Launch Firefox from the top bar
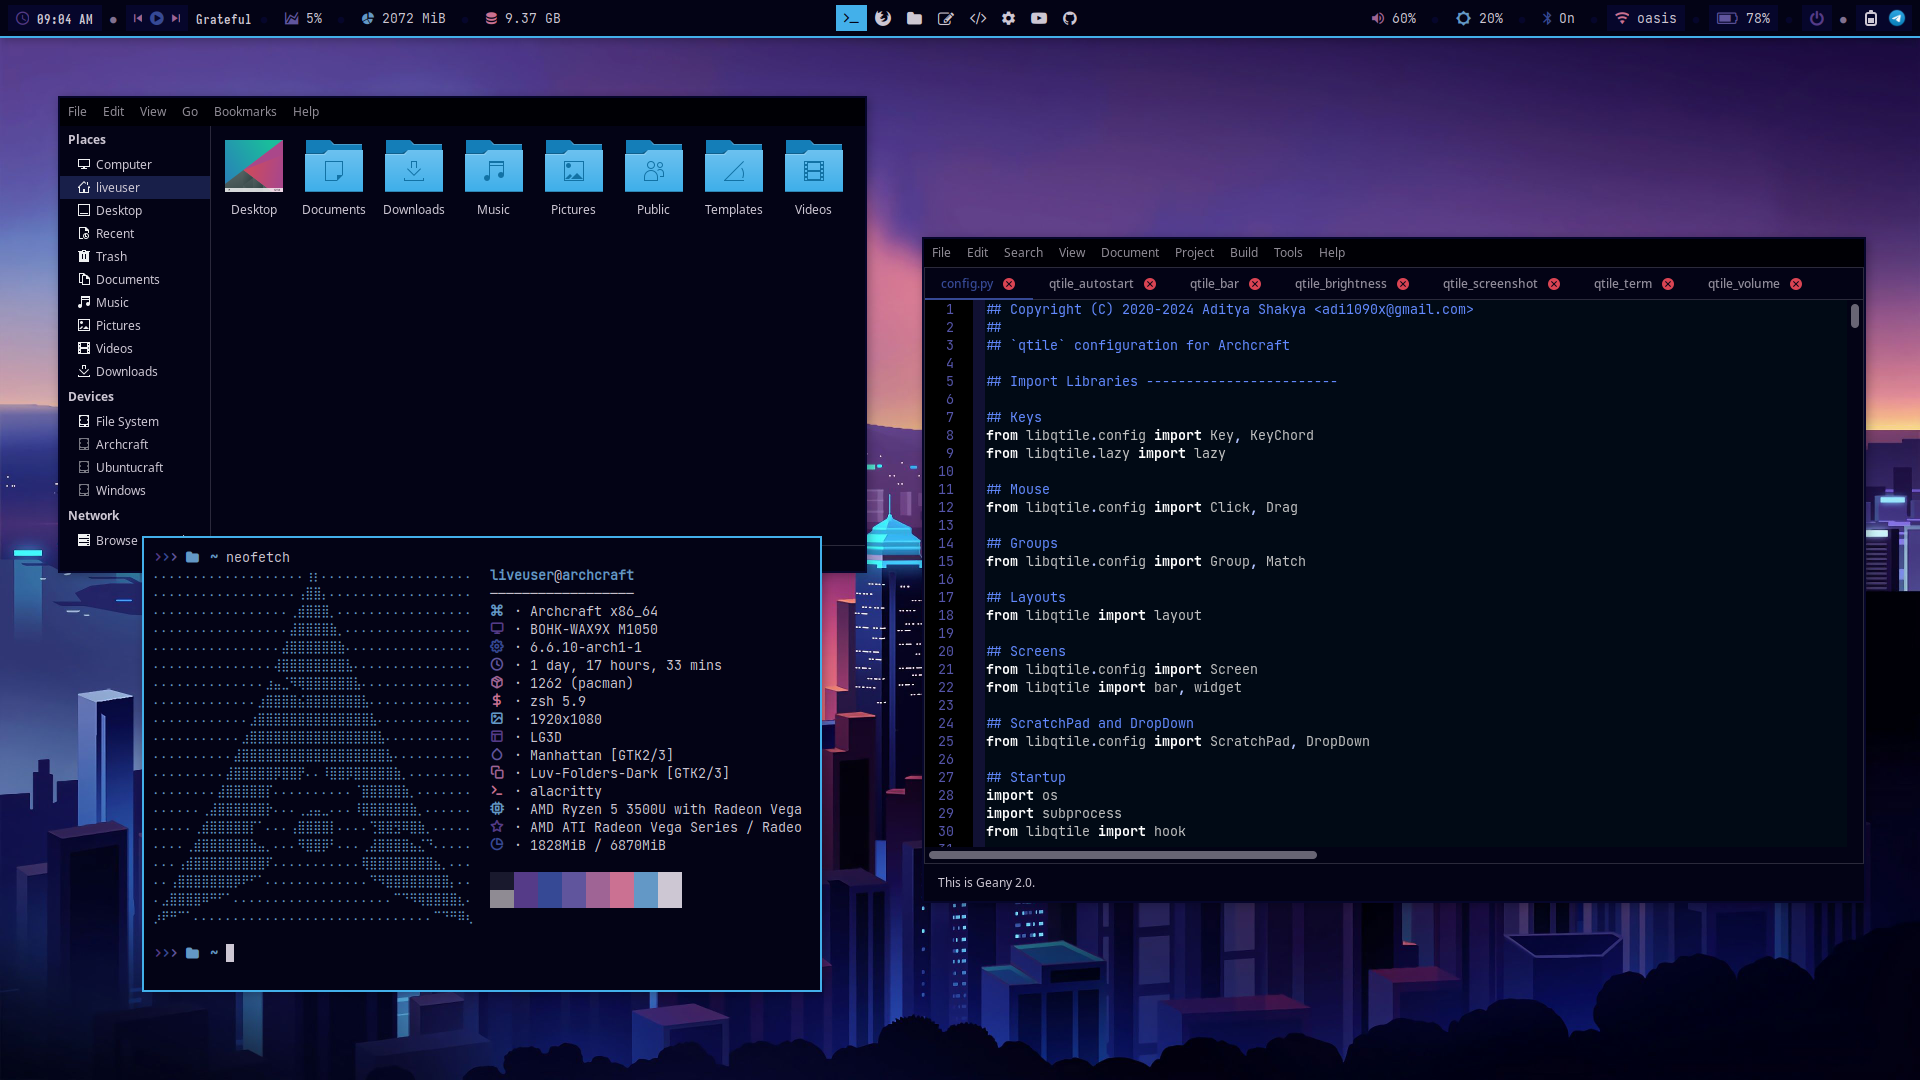This screenshot has width=1920, height=1080. (x=883, y=18)
